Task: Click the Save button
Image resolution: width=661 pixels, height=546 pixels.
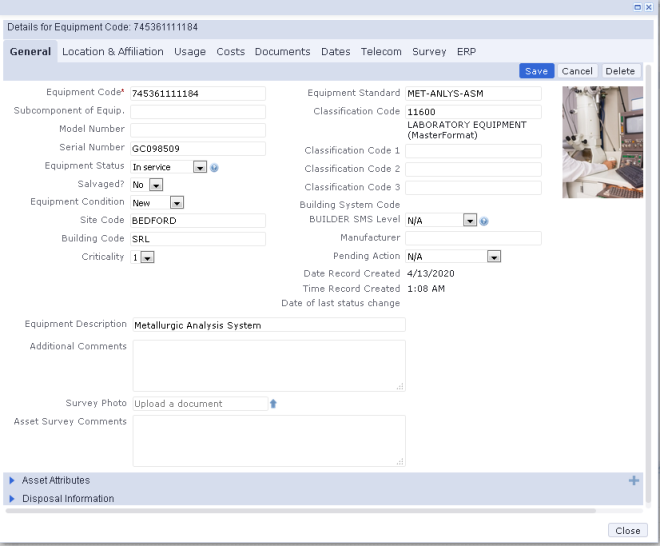Action: 536,71
